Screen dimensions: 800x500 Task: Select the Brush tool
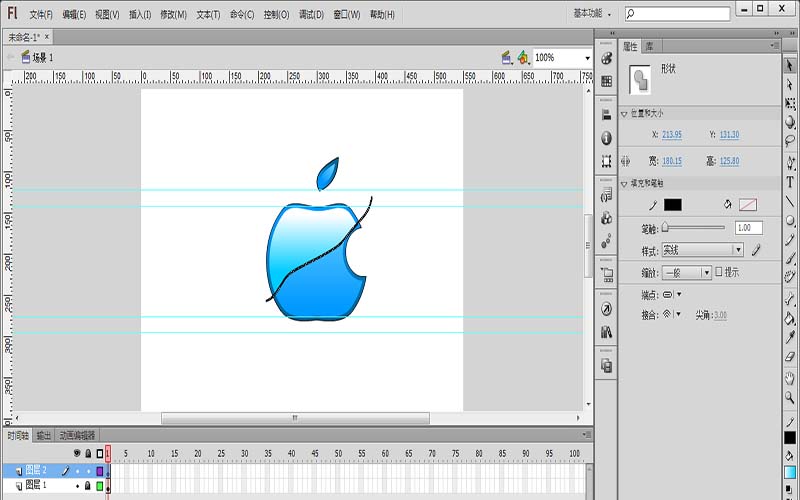click(790, 258)
